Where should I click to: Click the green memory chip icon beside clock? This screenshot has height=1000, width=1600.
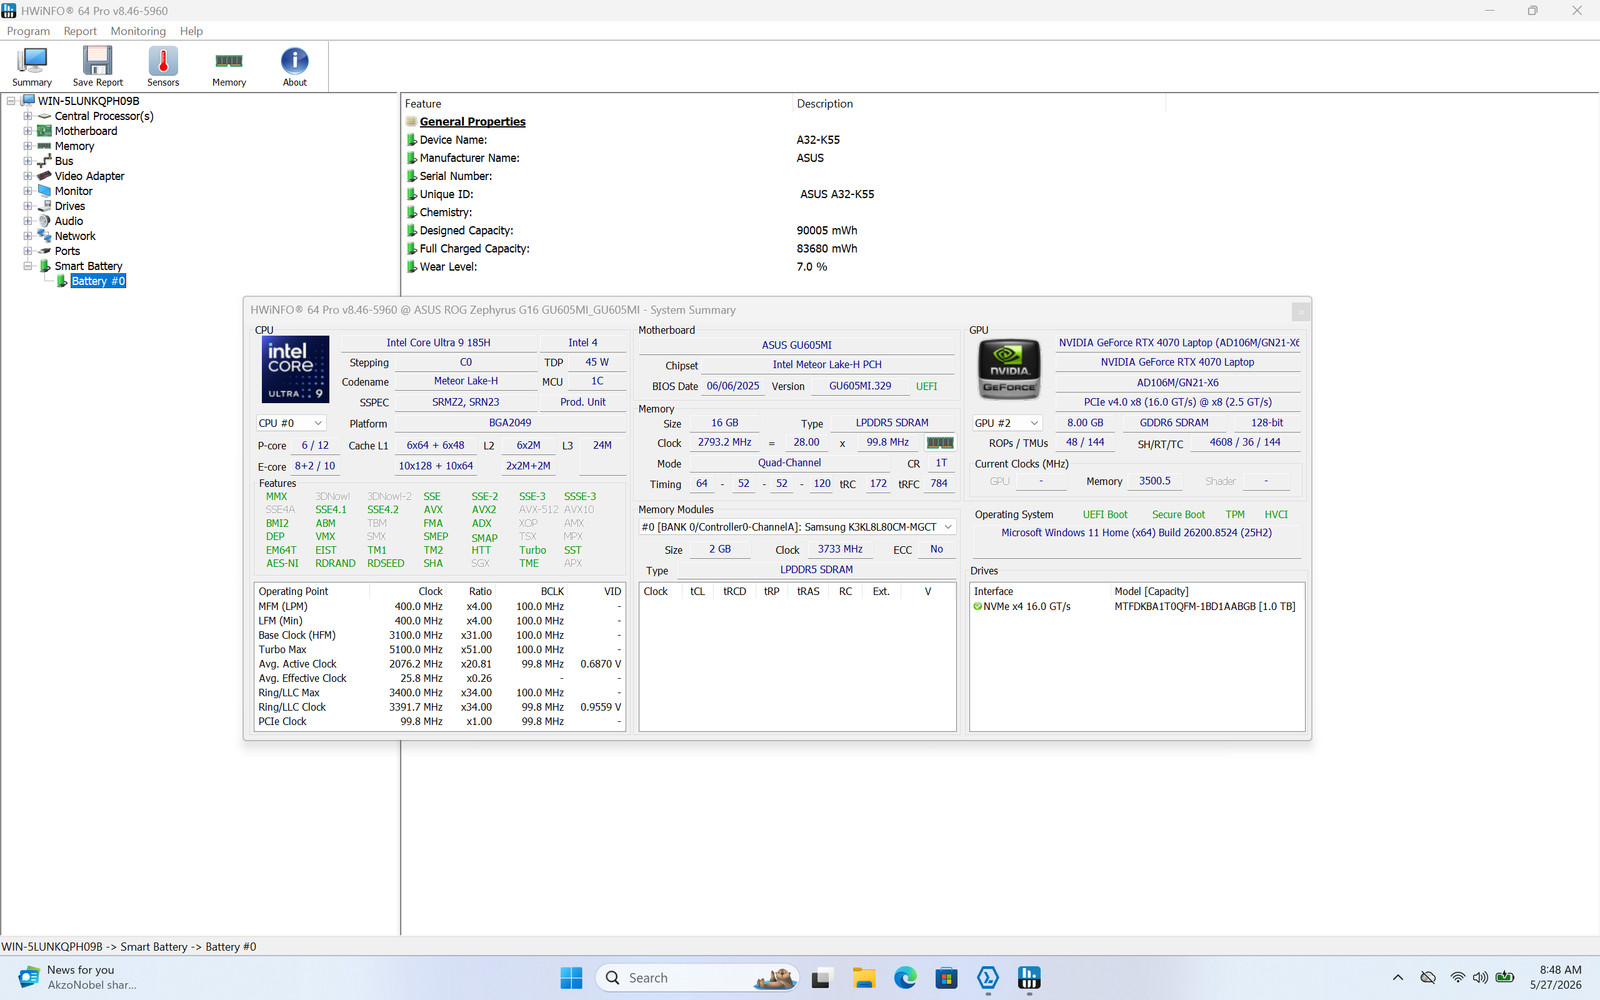pyautogui.click(x=940, y=442)
